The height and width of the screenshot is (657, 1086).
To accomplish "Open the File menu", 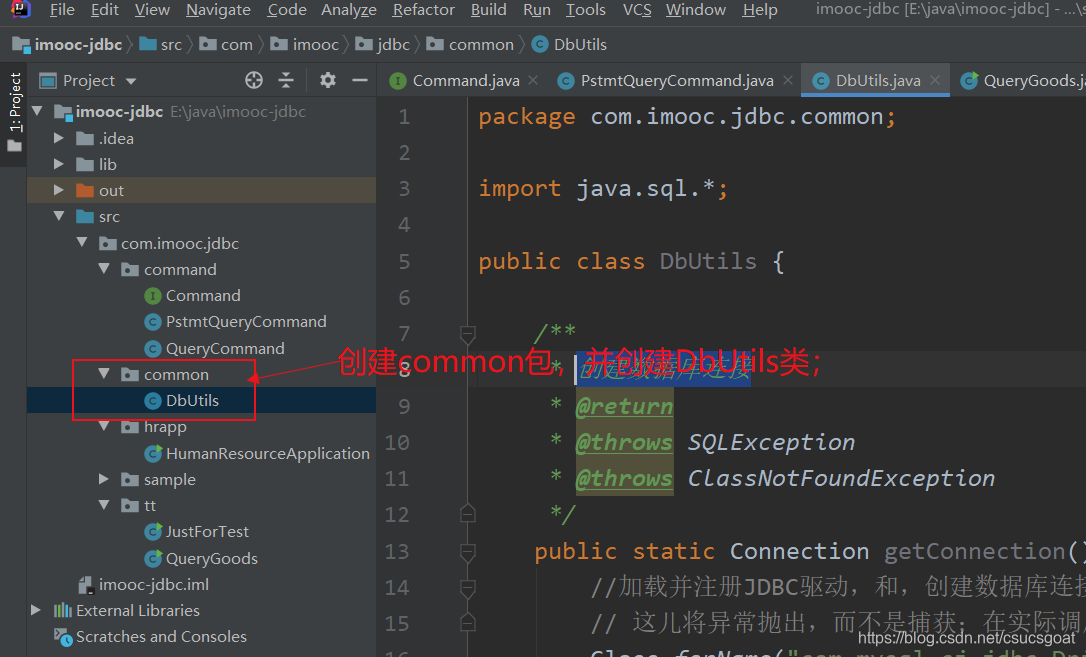I will tap(62, 10).
